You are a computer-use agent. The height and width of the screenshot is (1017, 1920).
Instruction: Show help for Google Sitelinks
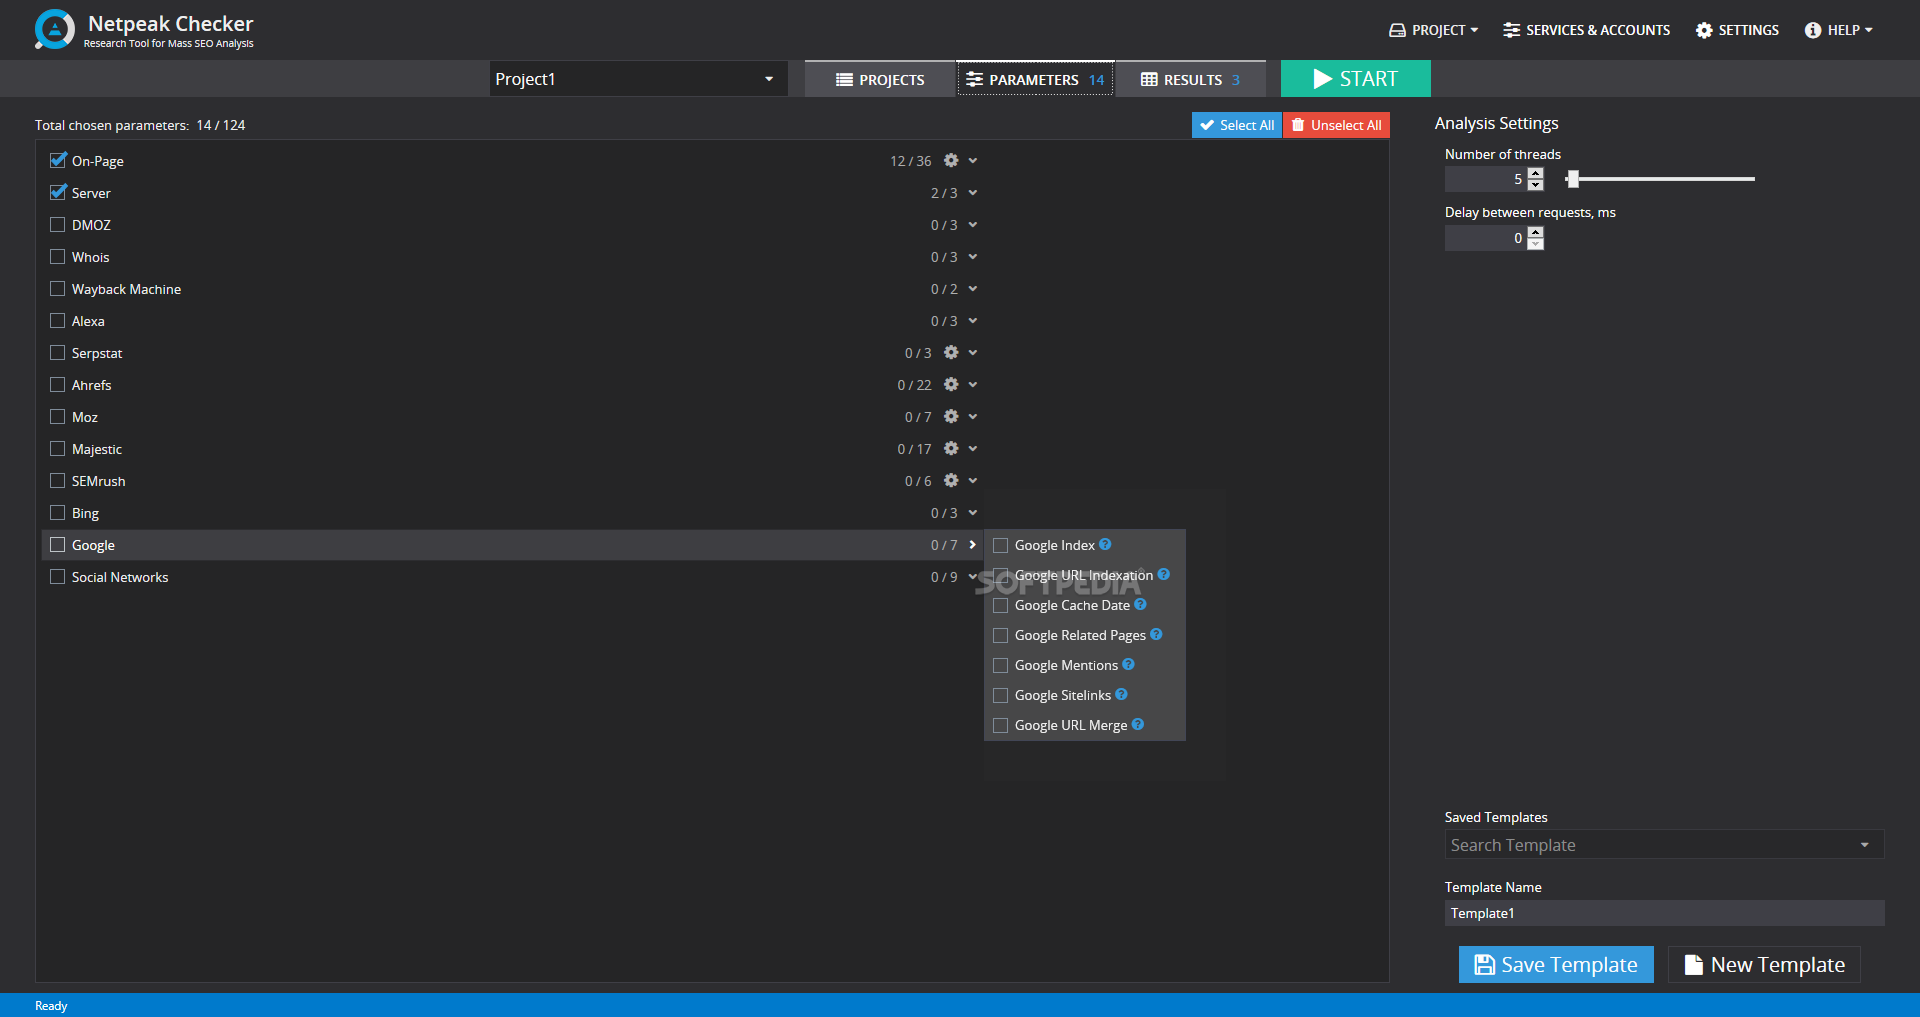pos(1121,694)
